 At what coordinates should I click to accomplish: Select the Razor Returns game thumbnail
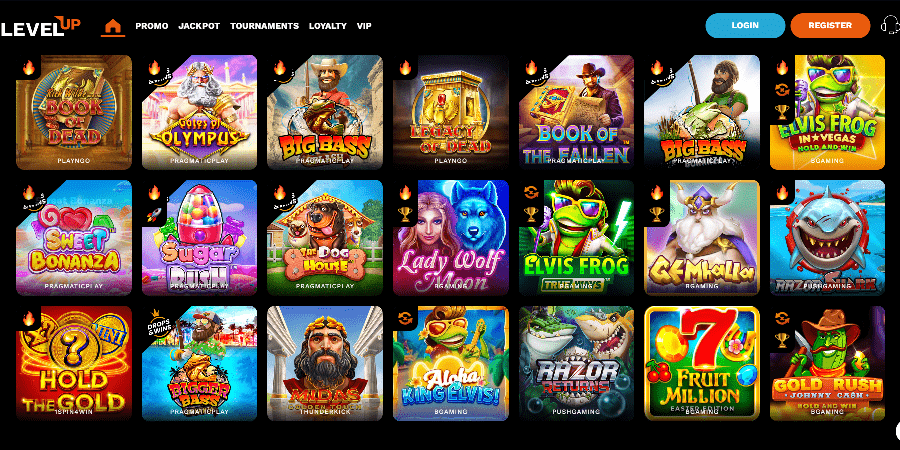[576, 363]
